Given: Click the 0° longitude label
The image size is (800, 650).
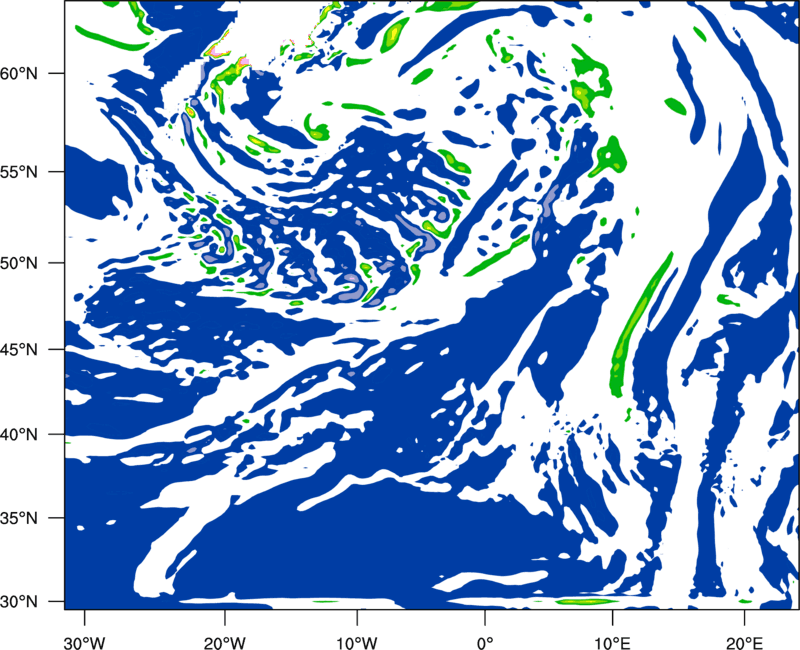Looking at the screenshot, I should point(485,643).
